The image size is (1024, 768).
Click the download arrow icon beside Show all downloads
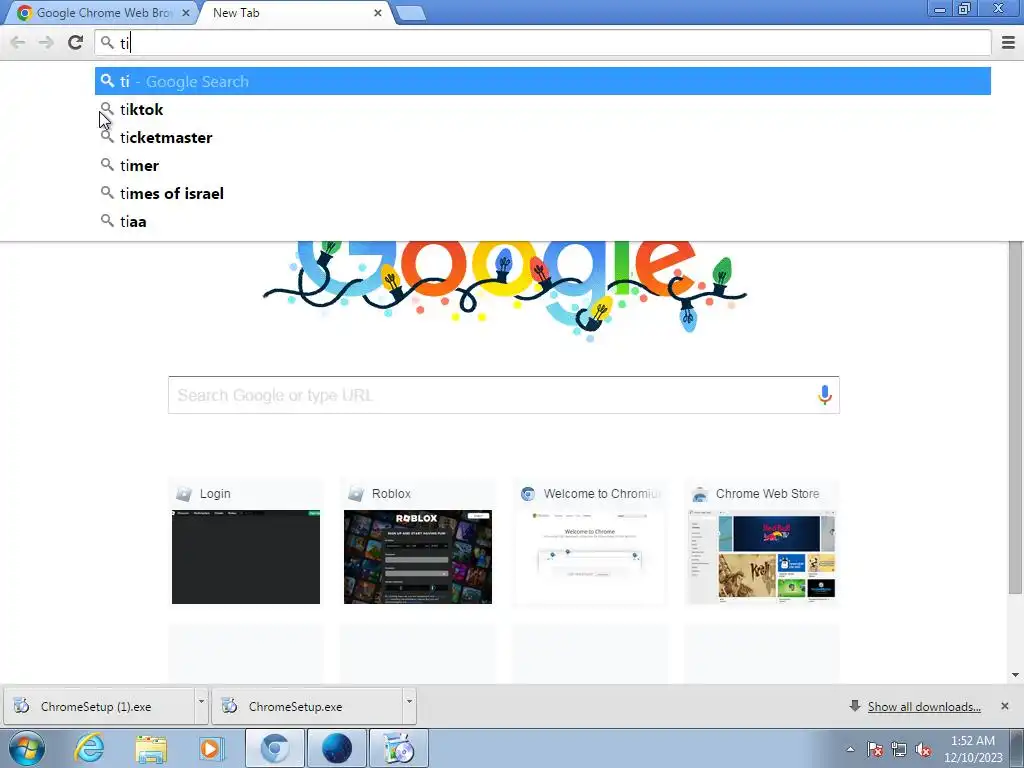tap(854, 705)
